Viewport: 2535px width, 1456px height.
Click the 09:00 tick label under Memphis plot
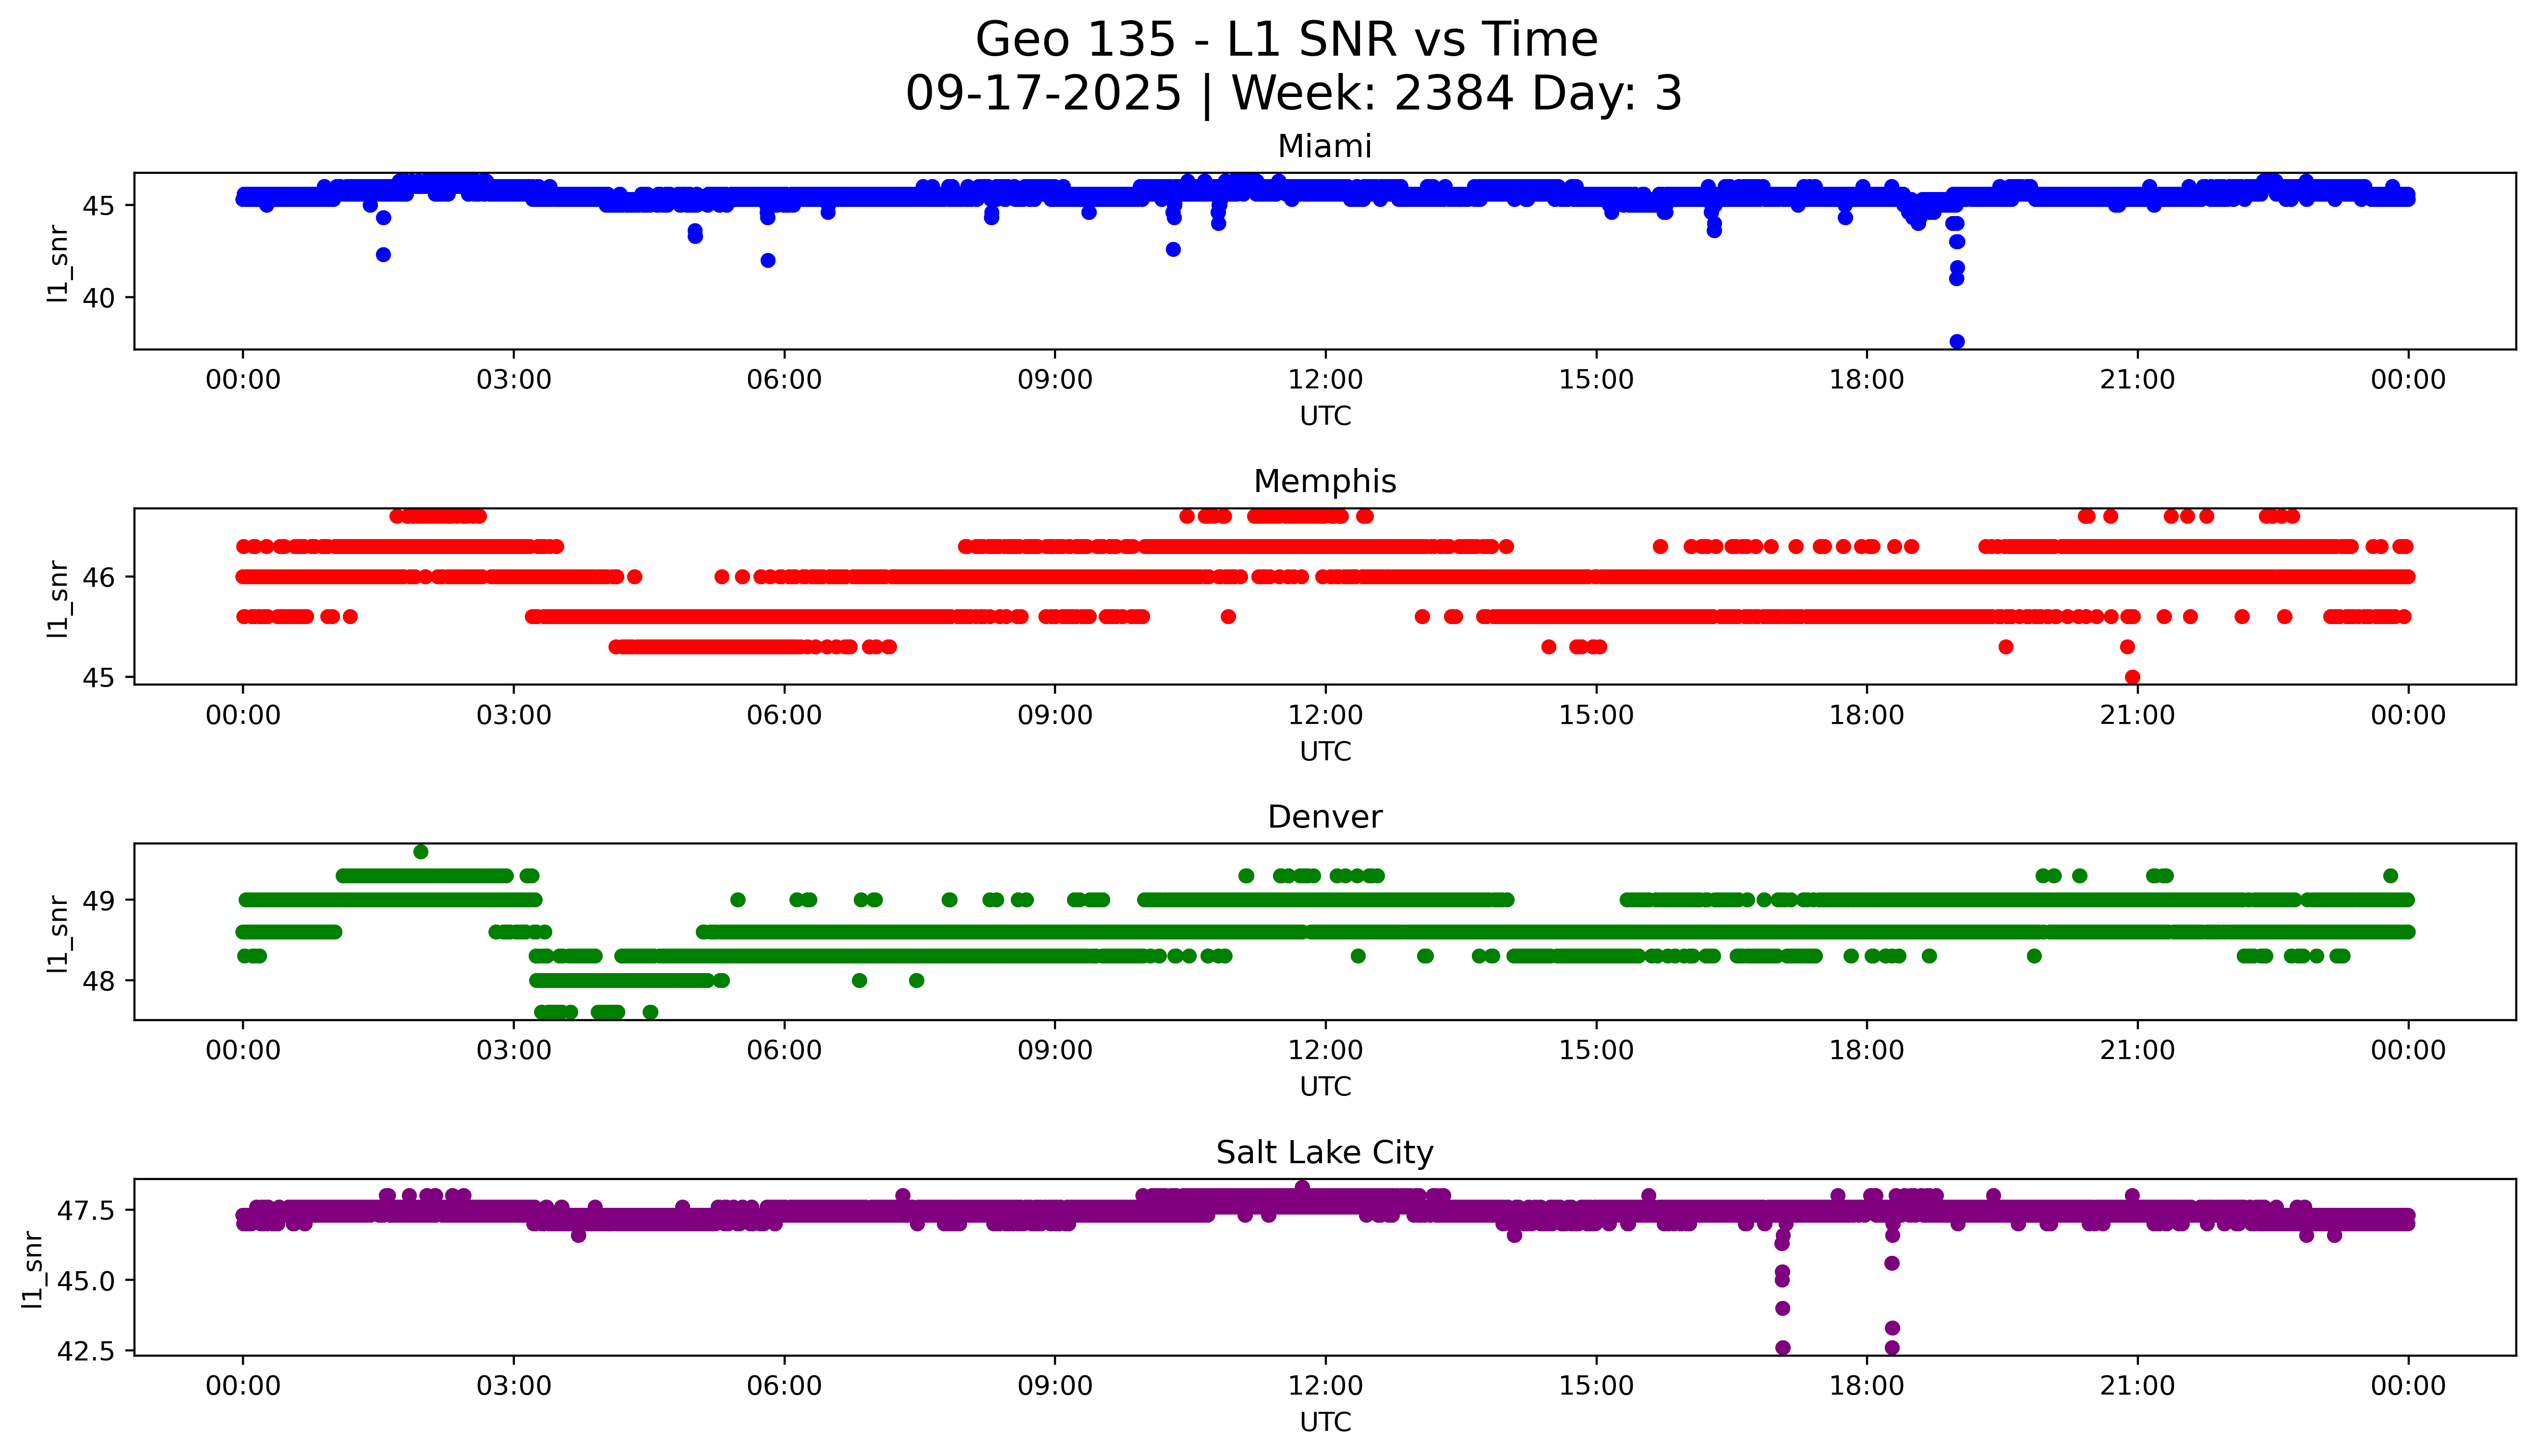pyautogui.click(x=1054, y=715)
